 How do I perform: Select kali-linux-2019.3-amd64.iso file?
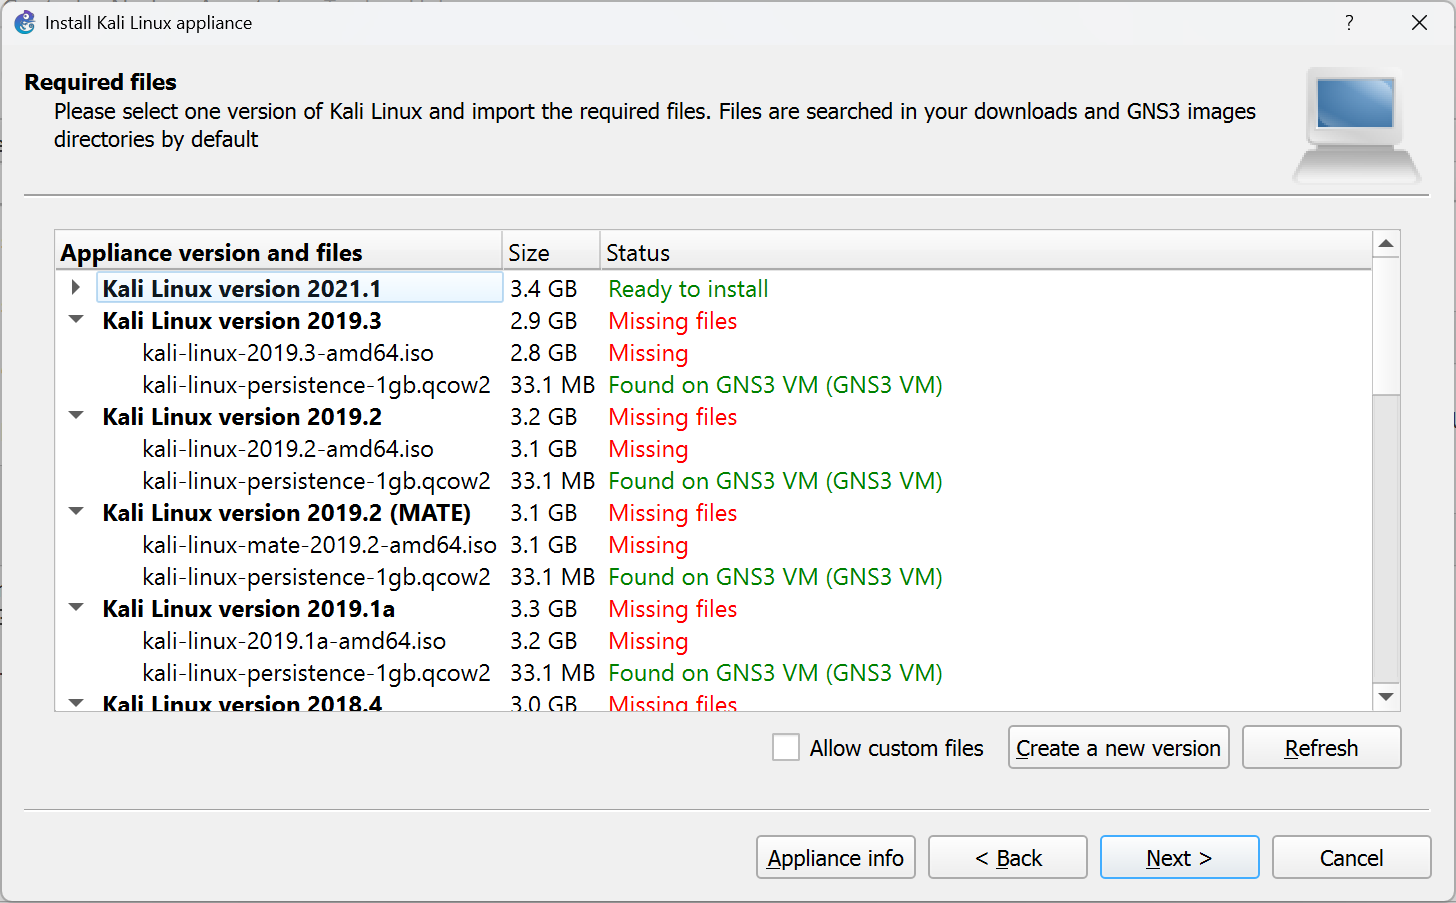[288, 352]
